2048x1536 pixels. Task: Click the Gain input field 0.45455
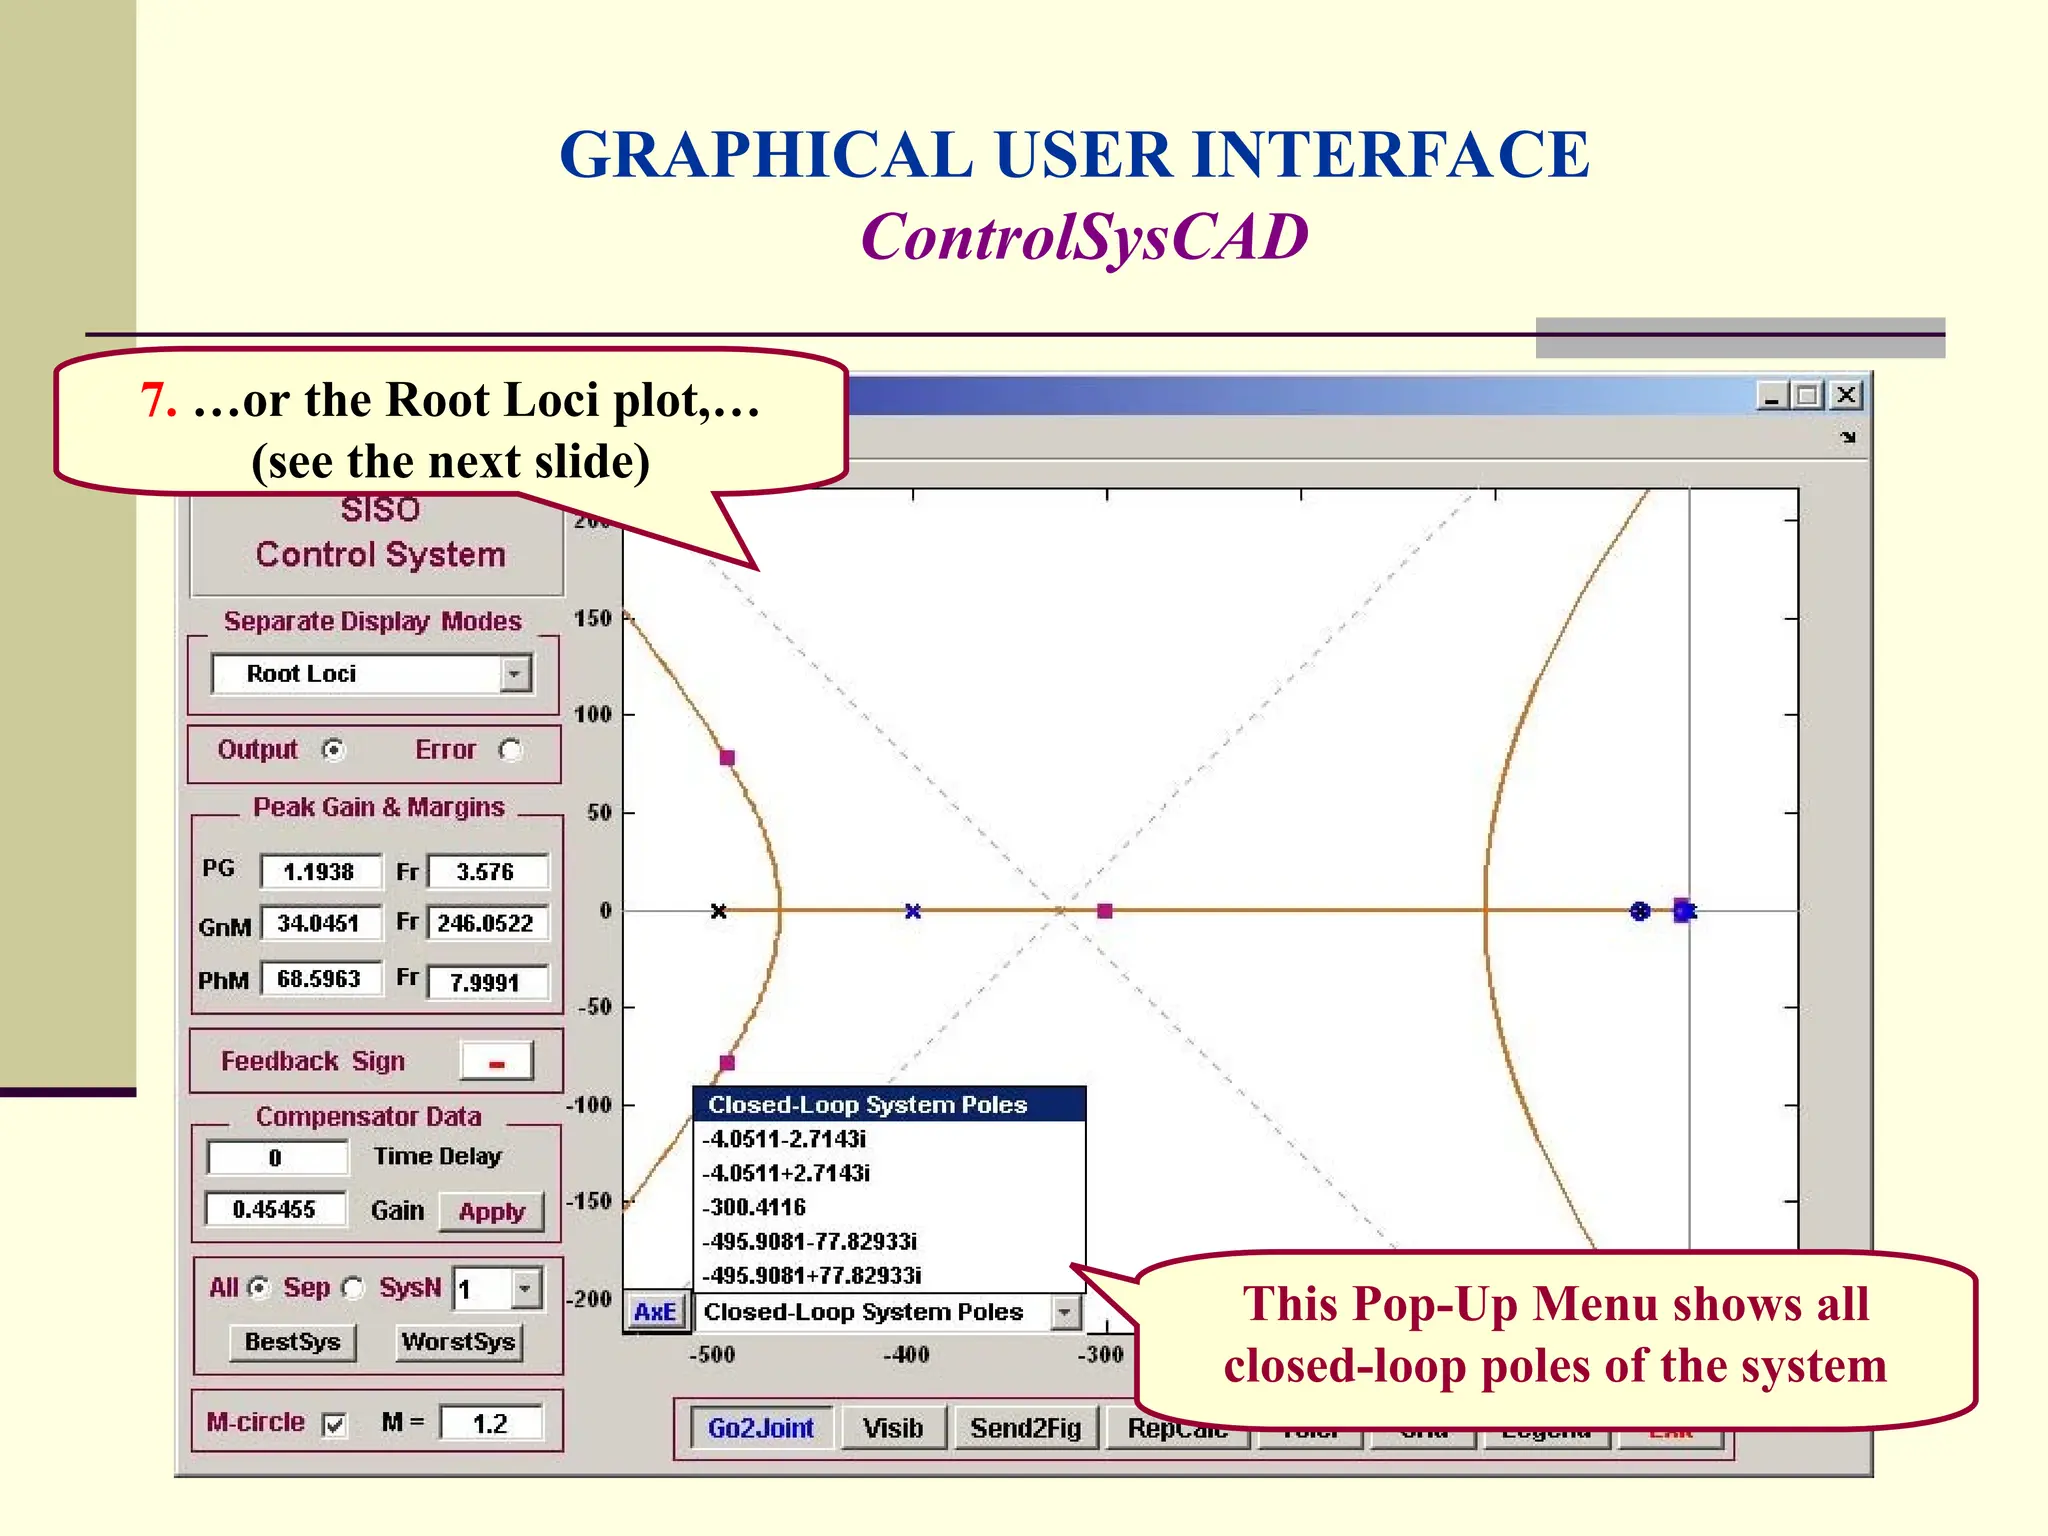(276, 1210)
